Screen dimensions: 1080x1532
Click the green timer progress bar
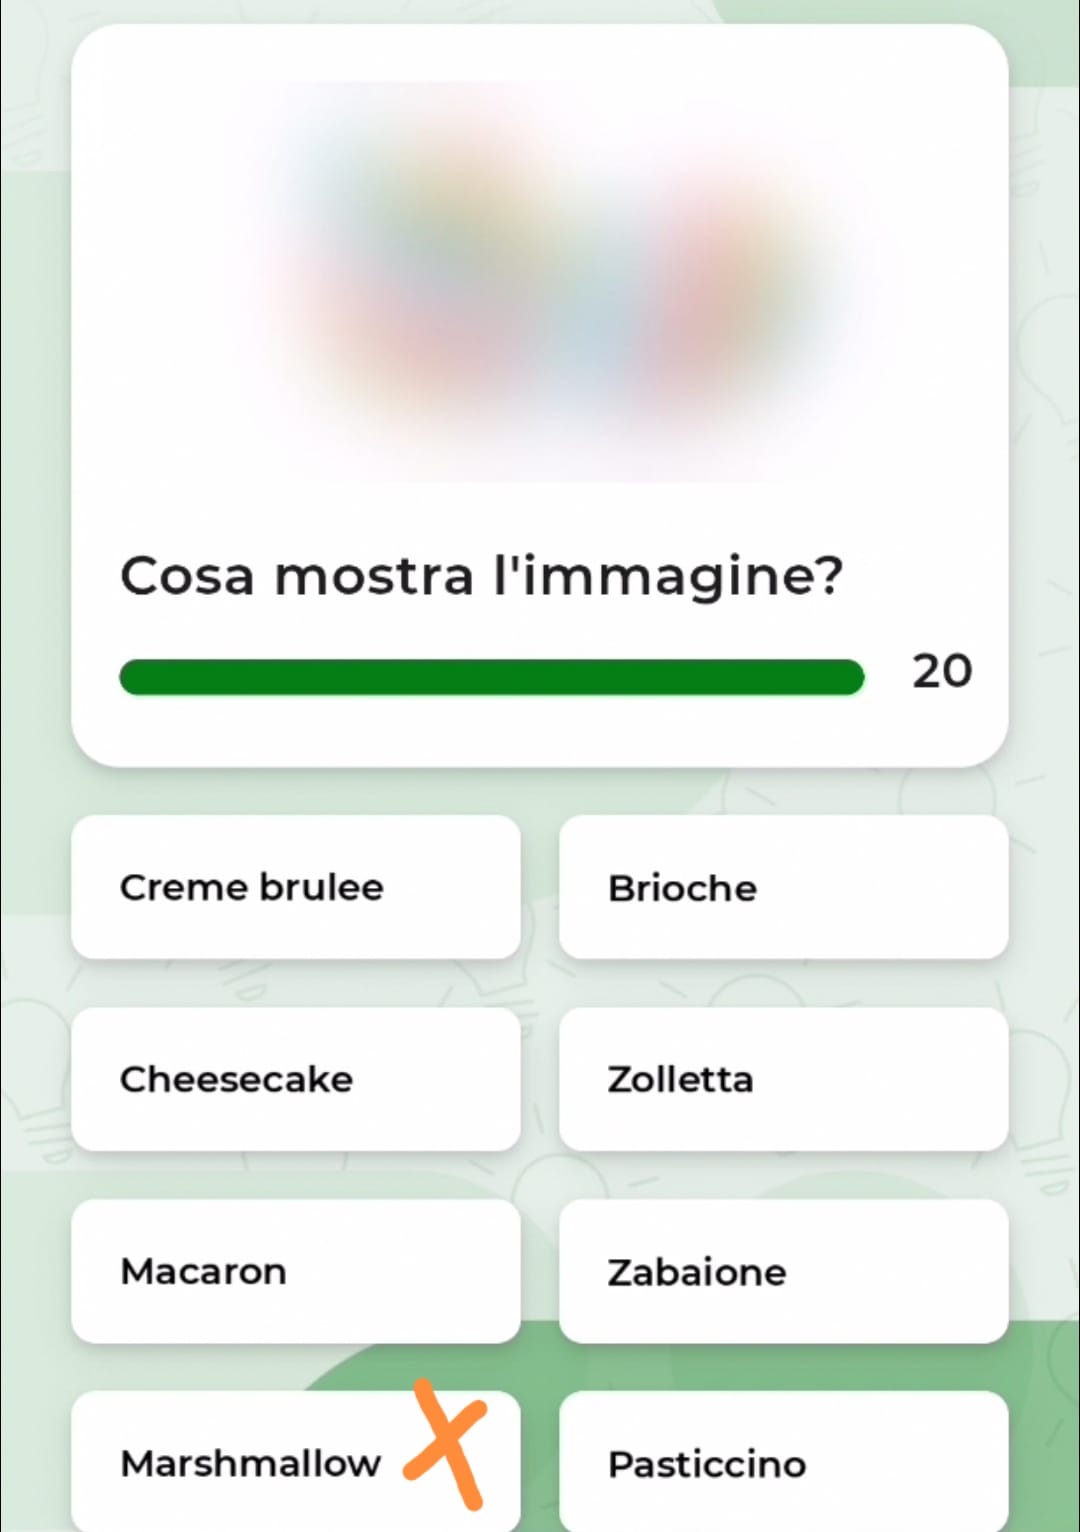pos(491,677)
